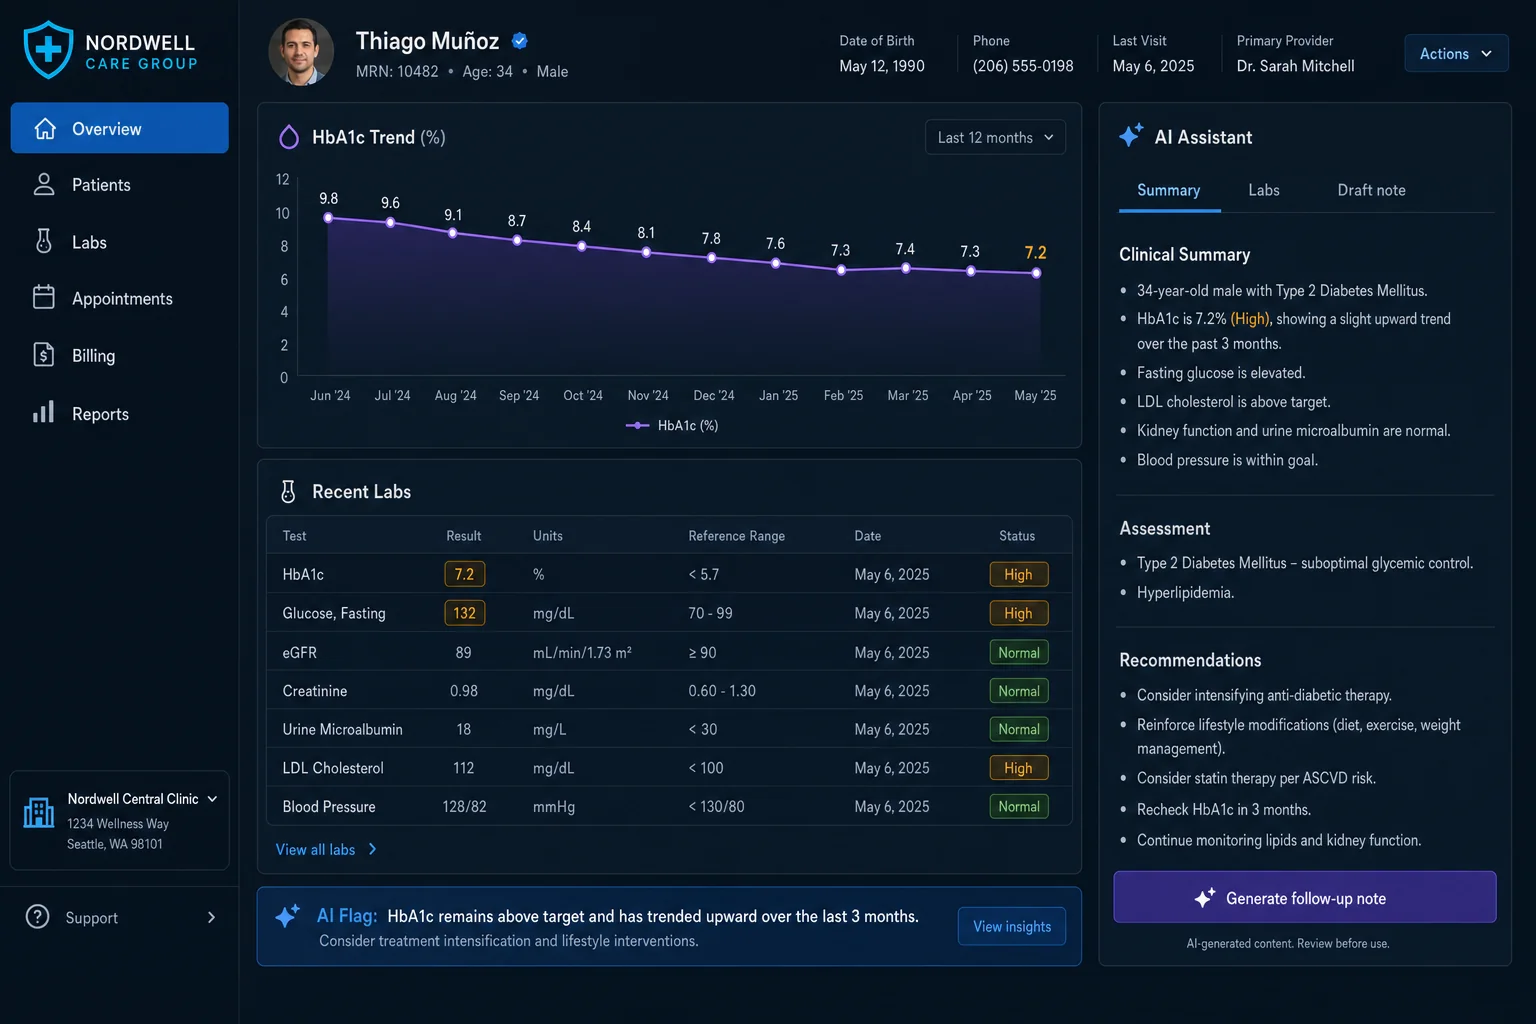Click the Labs flask icon in sidebar

[44, 241]
